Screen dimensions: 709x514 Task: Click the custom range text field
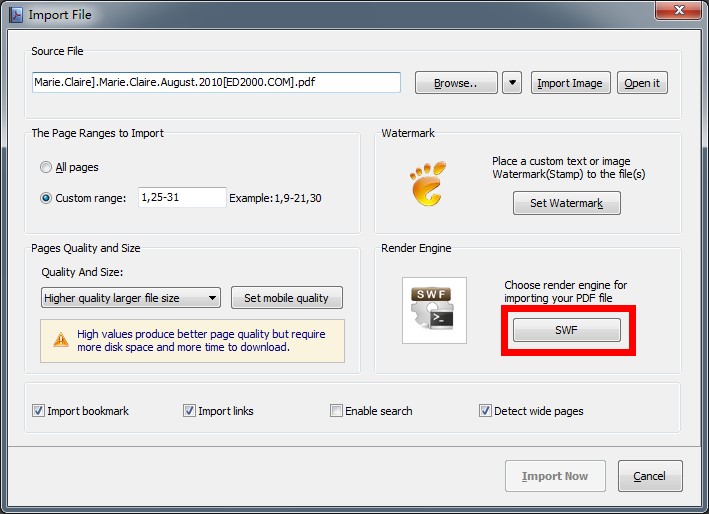point(181,198)
